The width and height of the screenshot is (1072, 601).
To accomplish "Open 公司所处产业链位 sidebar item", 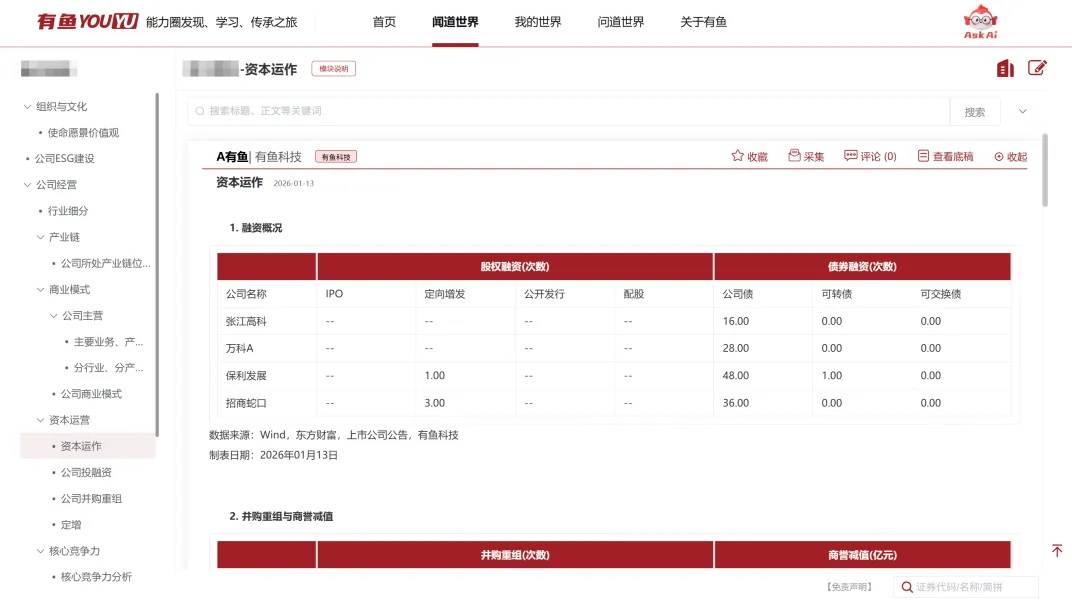I will pos(105,263).
